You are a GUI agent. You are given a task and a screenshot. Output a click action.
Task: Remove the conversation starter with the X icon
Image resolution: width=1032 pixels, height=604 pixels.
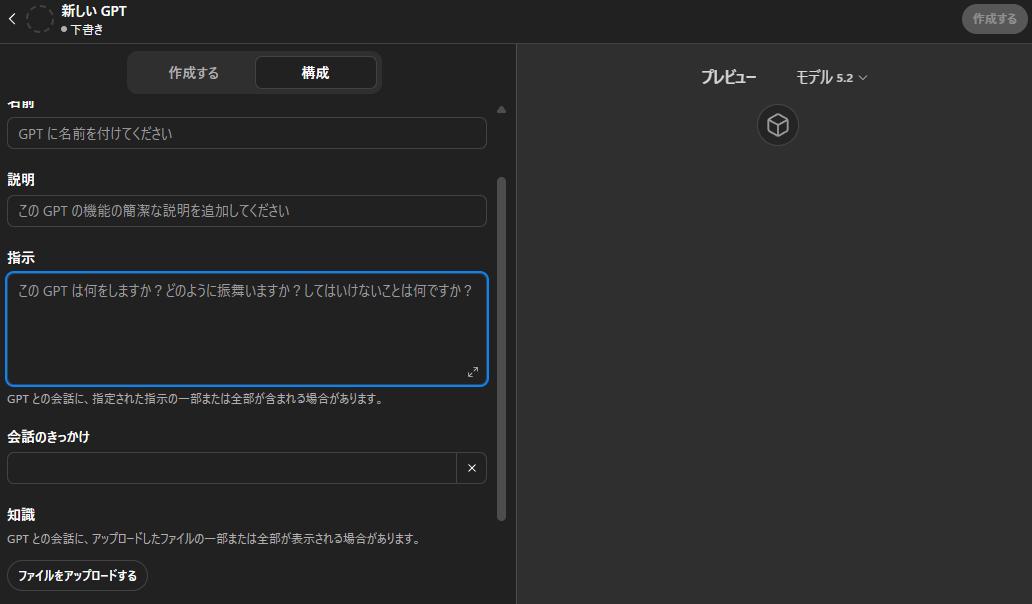tap(471, 468)
